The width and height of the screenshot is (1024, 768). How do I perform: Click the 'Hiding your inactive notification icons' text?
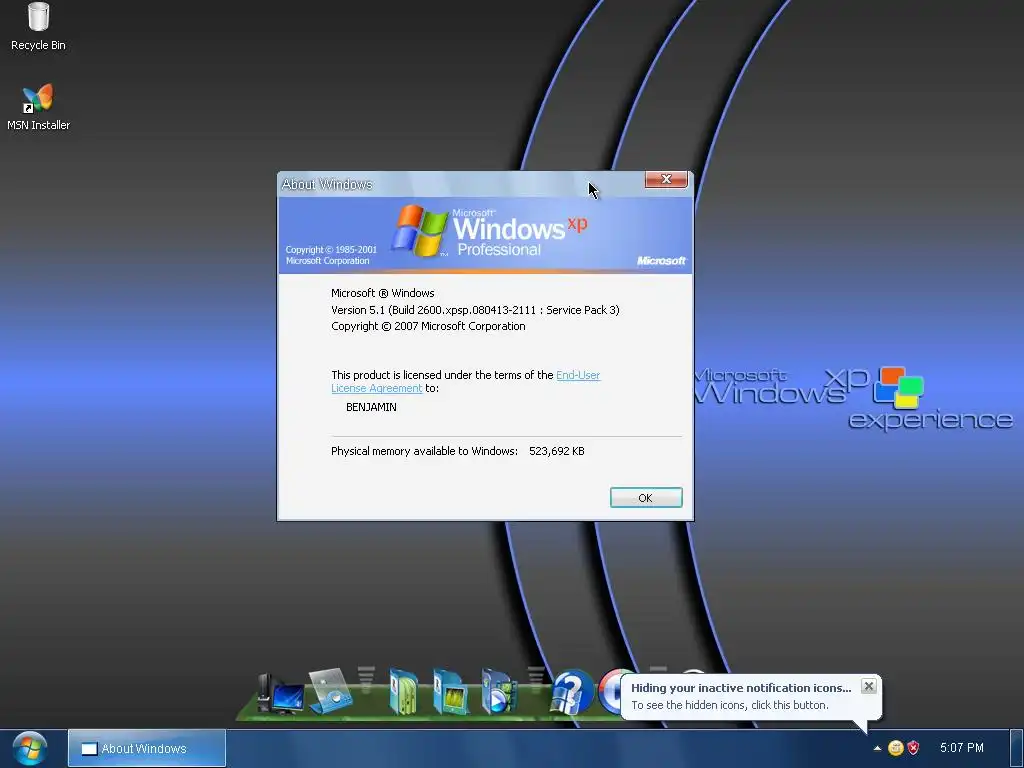click(x=741, y=688)
